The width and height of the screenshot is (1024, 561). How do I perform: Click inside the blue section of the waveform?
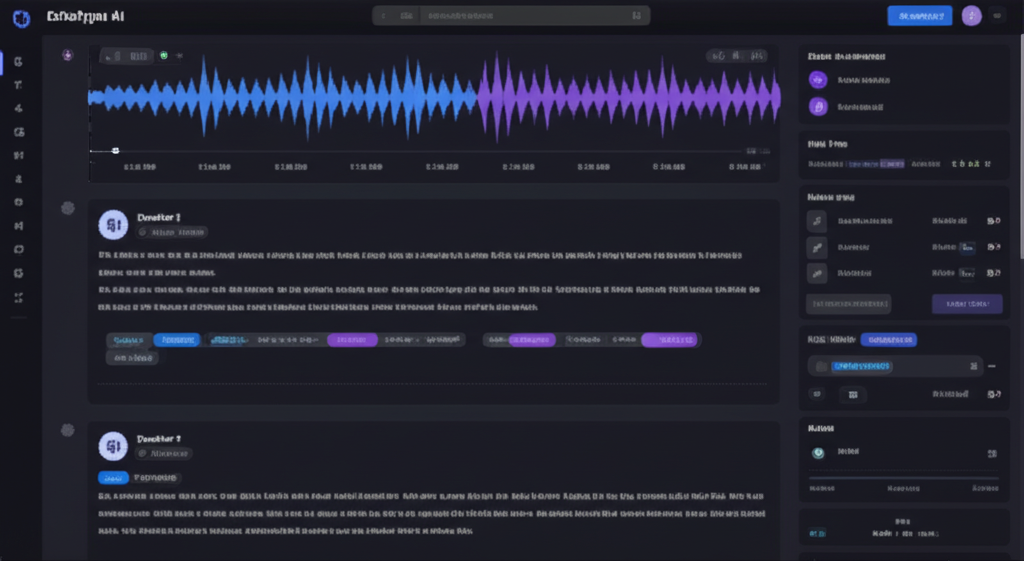click(281, 98)
